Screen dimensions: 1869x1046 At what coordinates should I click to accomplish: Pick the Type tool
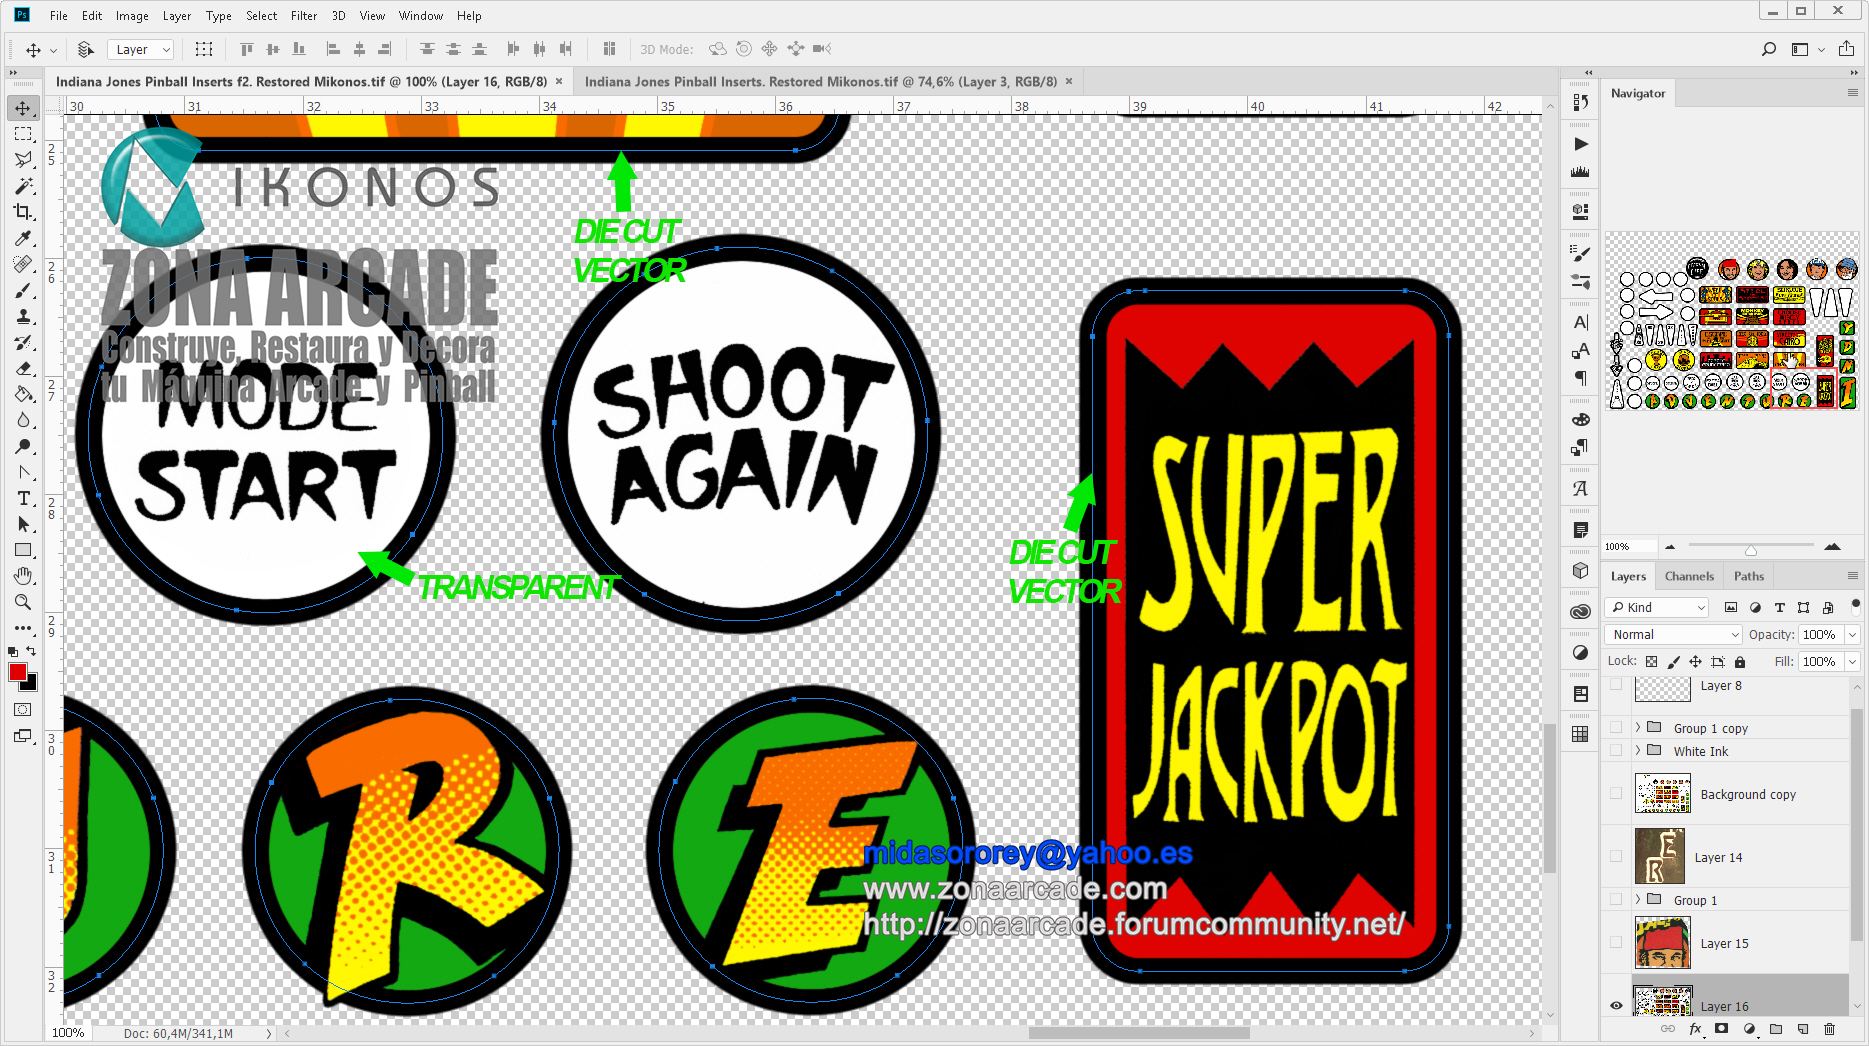tap(23, 498)
